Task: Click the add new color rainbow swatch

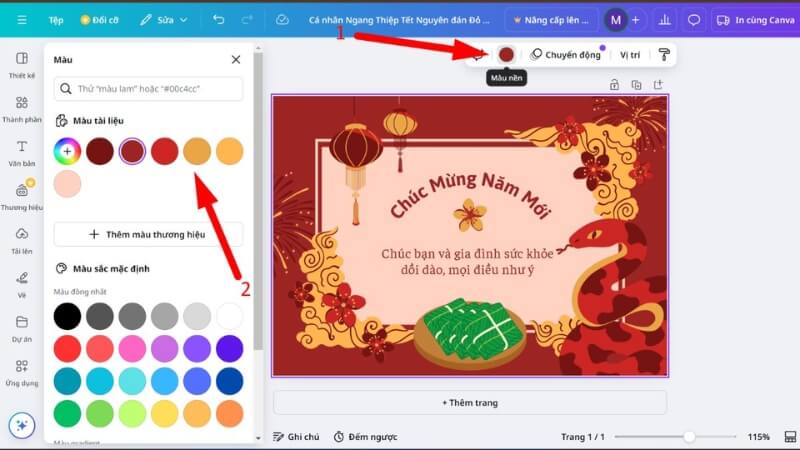Action: click(67, 151)
